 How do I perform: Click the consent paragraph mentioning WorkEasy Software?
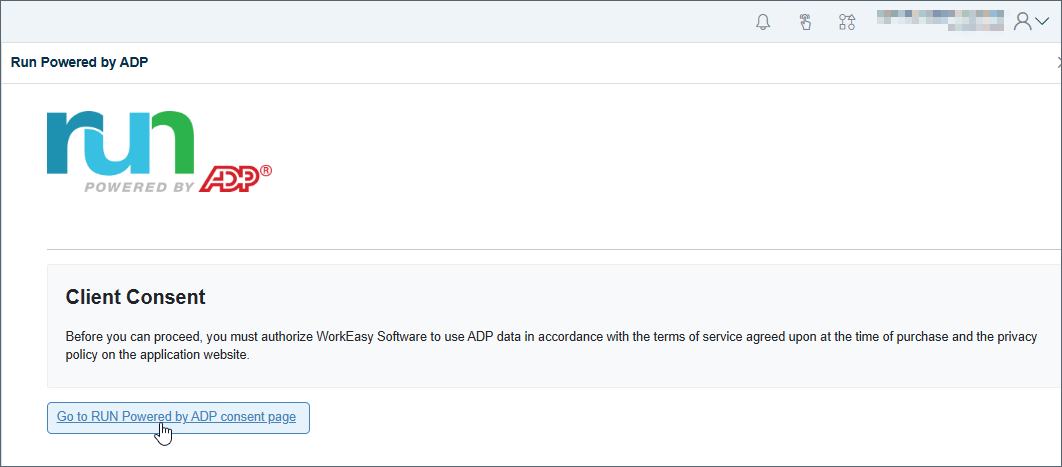[551, 346]
